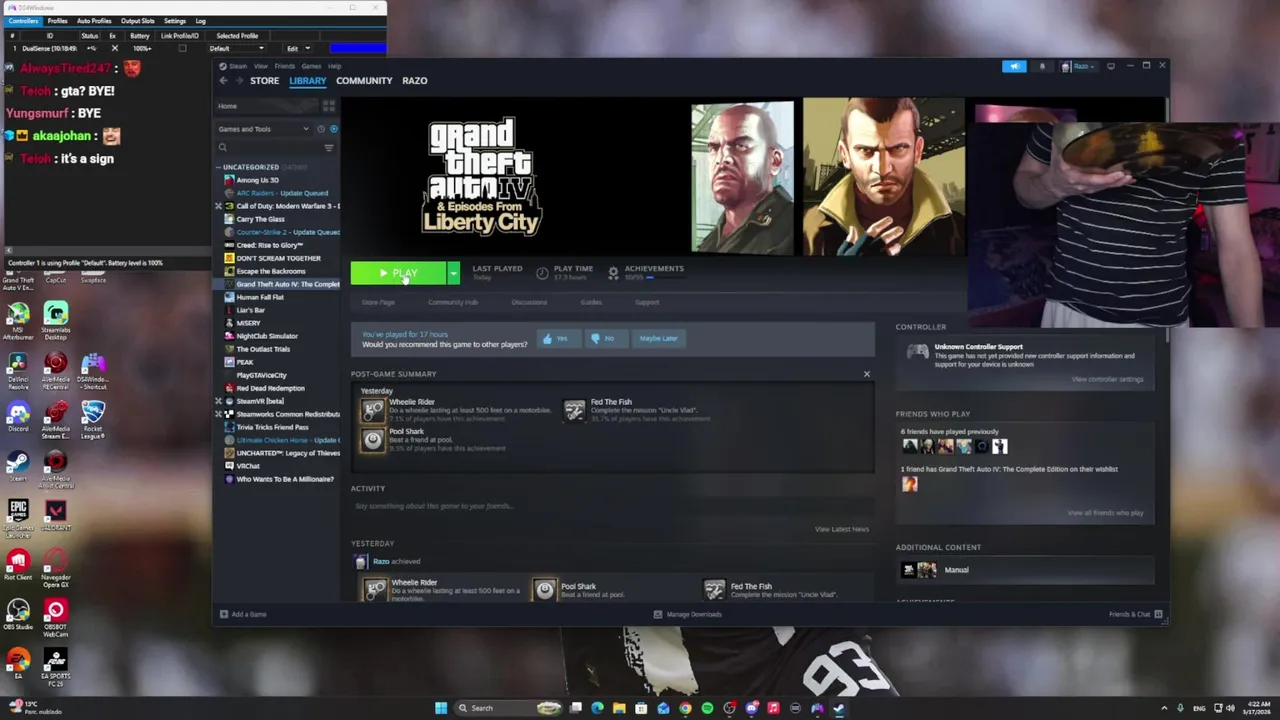Open the dropdown arrow beside PLAY

[453, 273]
